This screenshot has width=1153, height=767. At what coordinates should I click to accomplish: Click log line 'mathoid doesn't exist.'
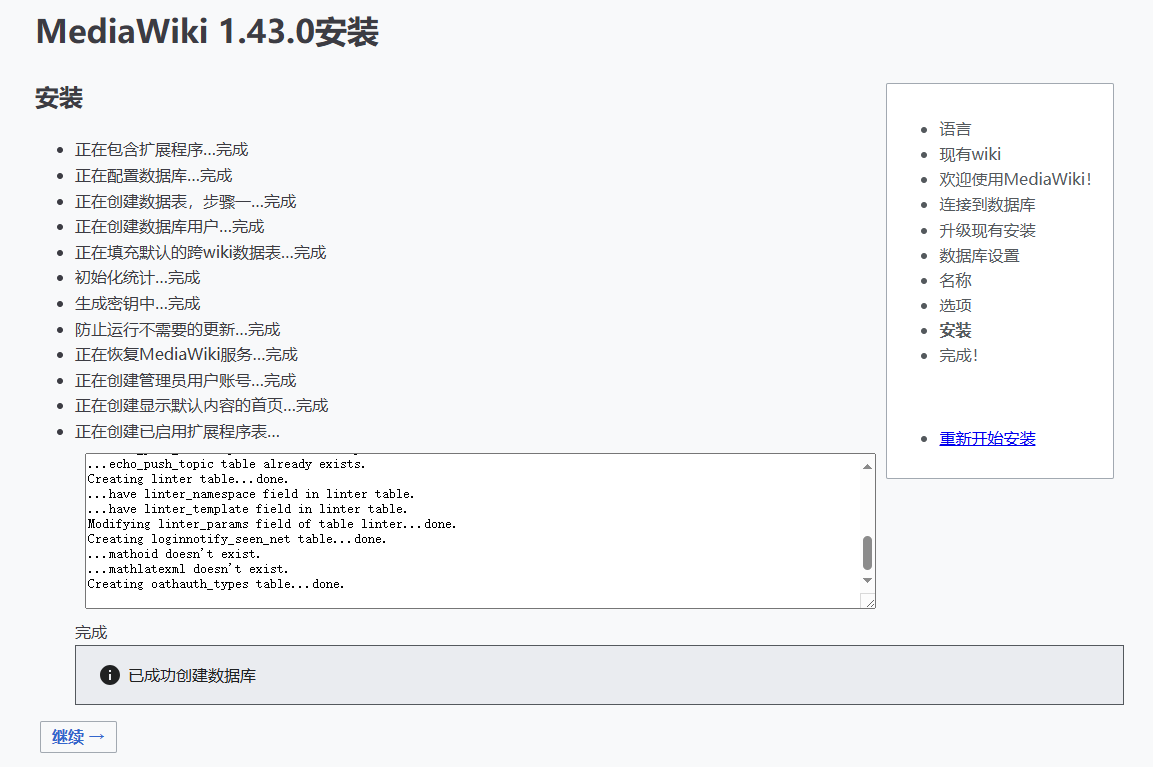(174, 554)
